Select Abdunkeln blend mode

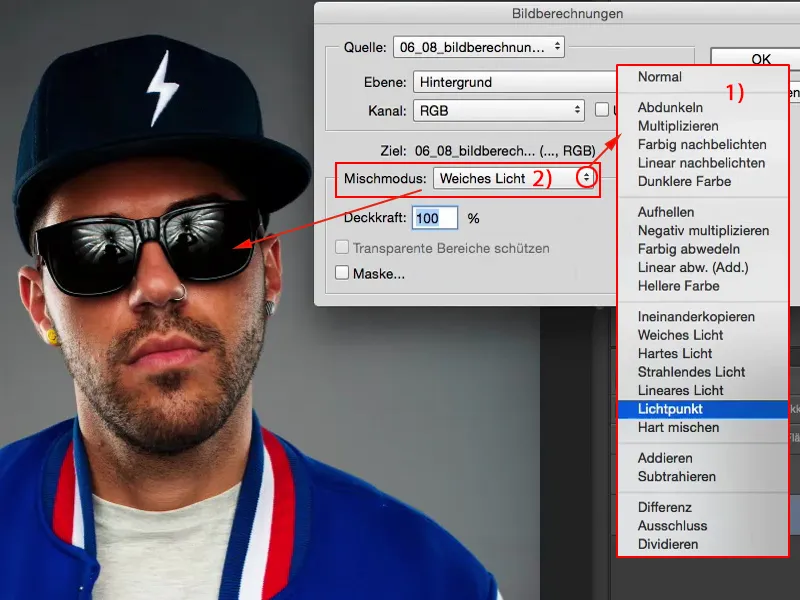pos(670,108)
